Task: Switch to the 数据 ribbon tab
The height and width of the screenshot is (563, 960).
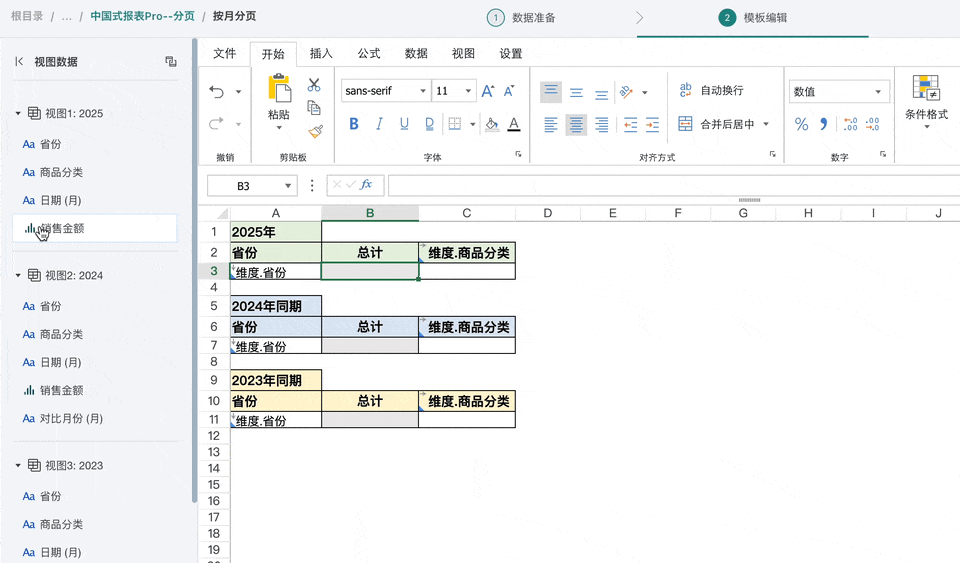Action: (416, 54)
